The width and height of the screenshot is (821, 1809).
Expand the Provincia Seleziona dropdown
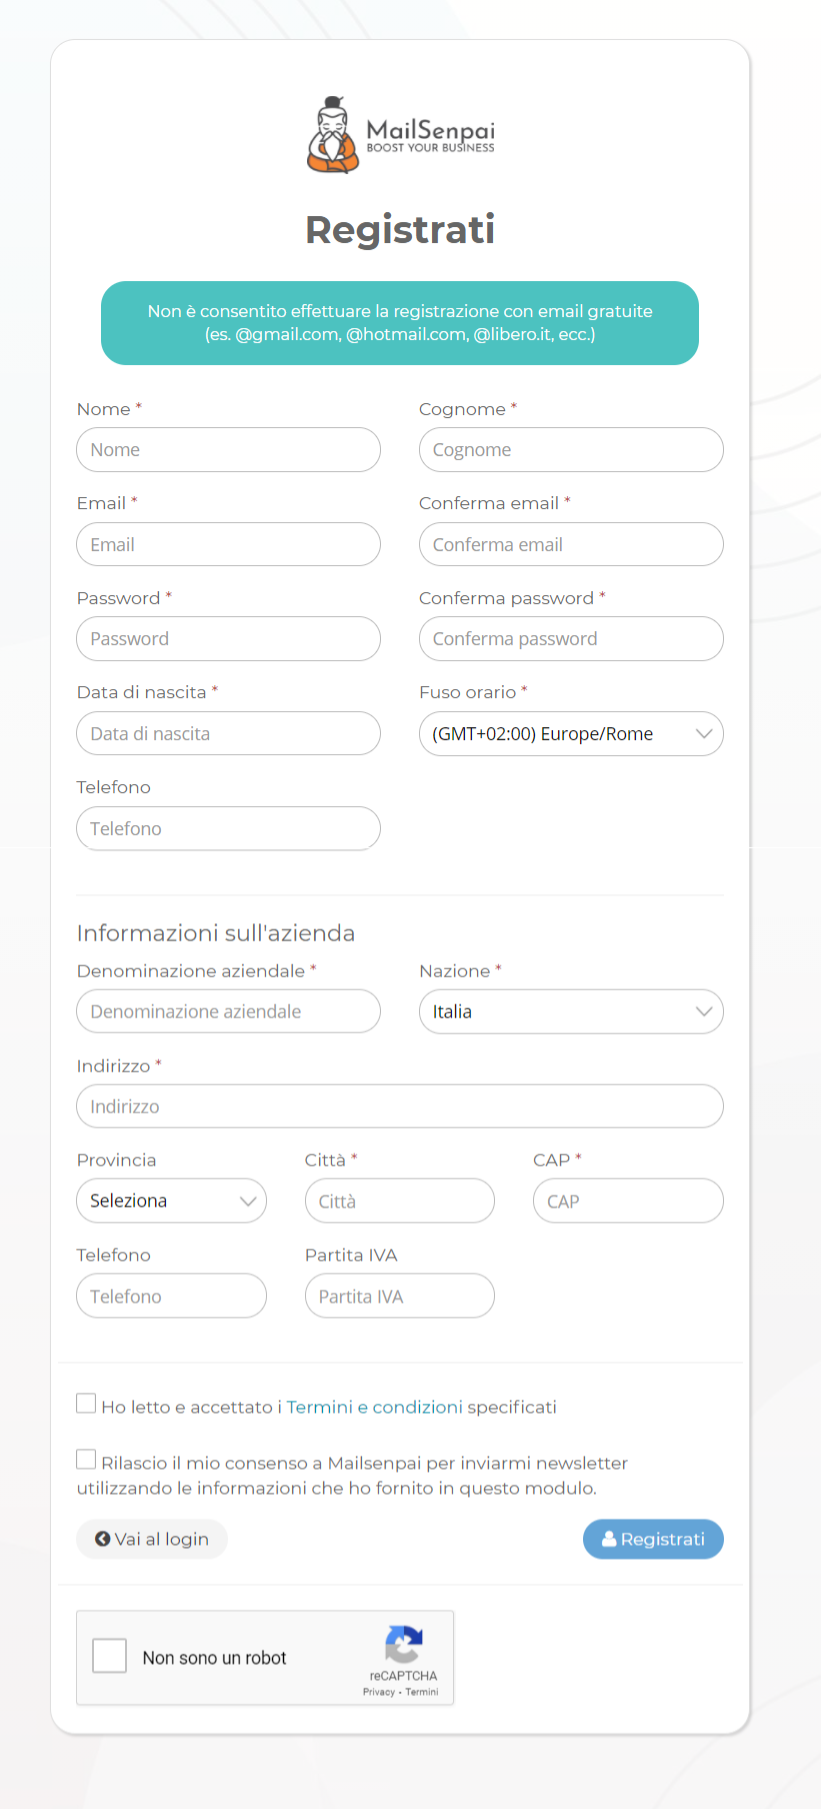tap(172, 1201)
